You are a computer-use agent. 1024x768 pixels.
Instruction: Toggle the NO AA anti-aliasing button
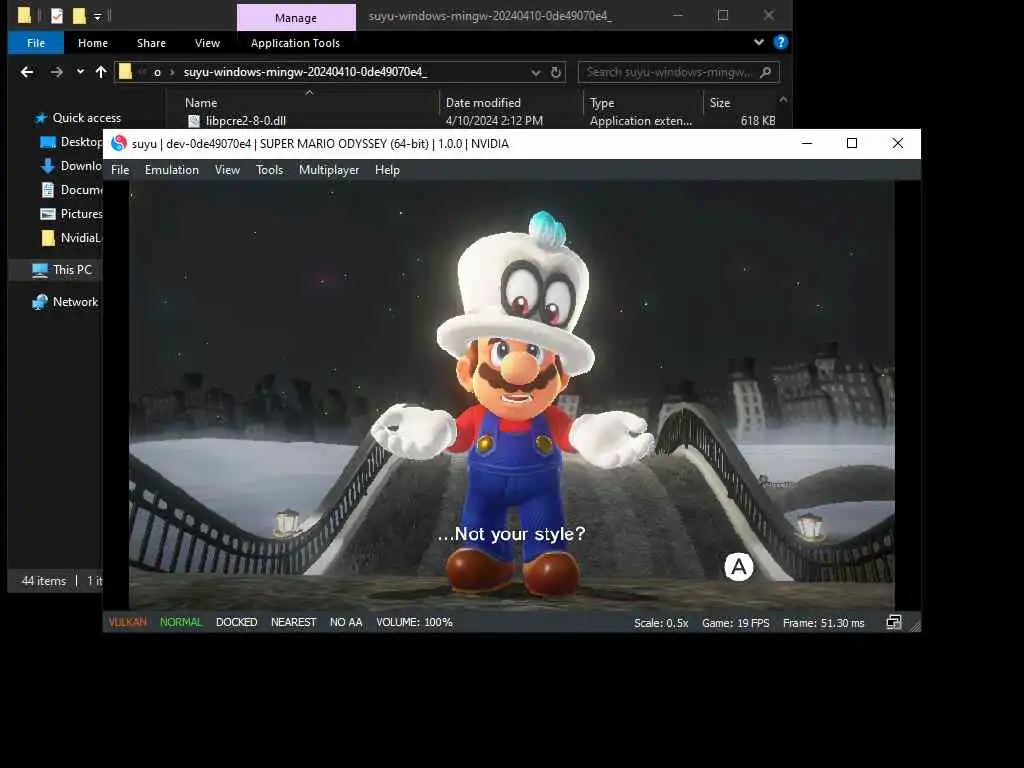pos(346,622)
